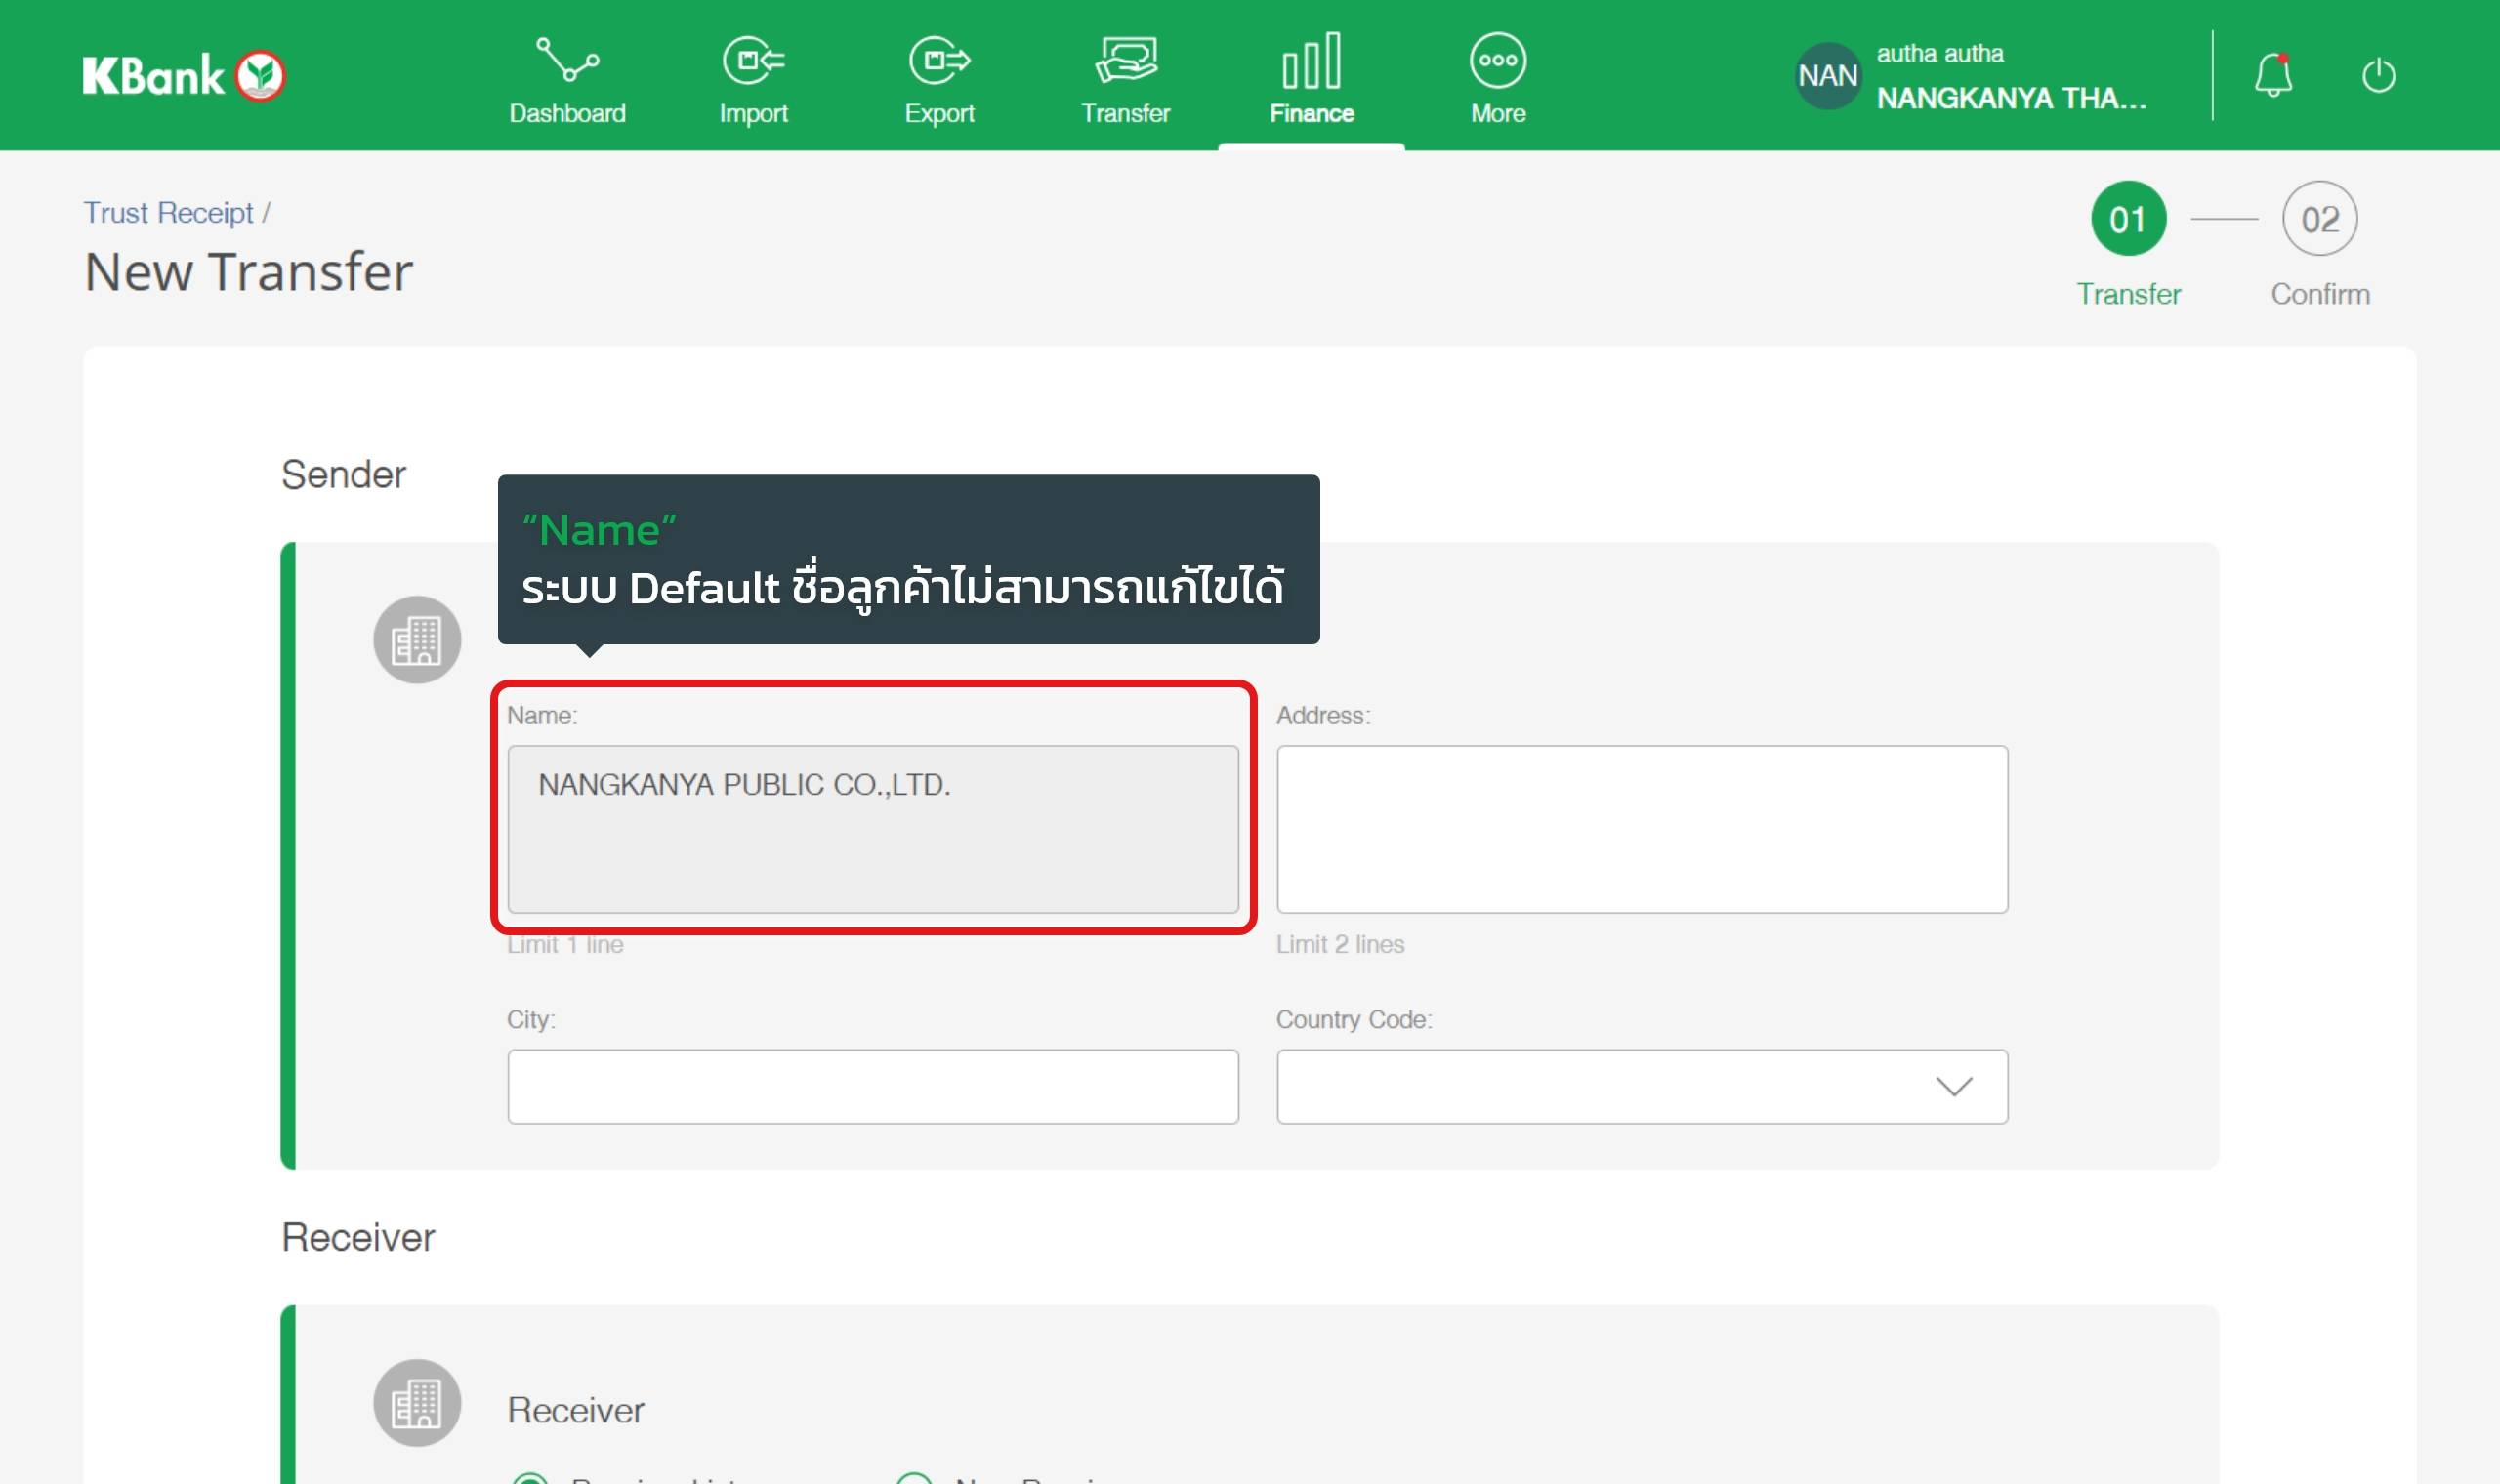Click step 02 Confirm indicator
The height and width of the screenshot is (1484, 2500).
click(2319, 219)
